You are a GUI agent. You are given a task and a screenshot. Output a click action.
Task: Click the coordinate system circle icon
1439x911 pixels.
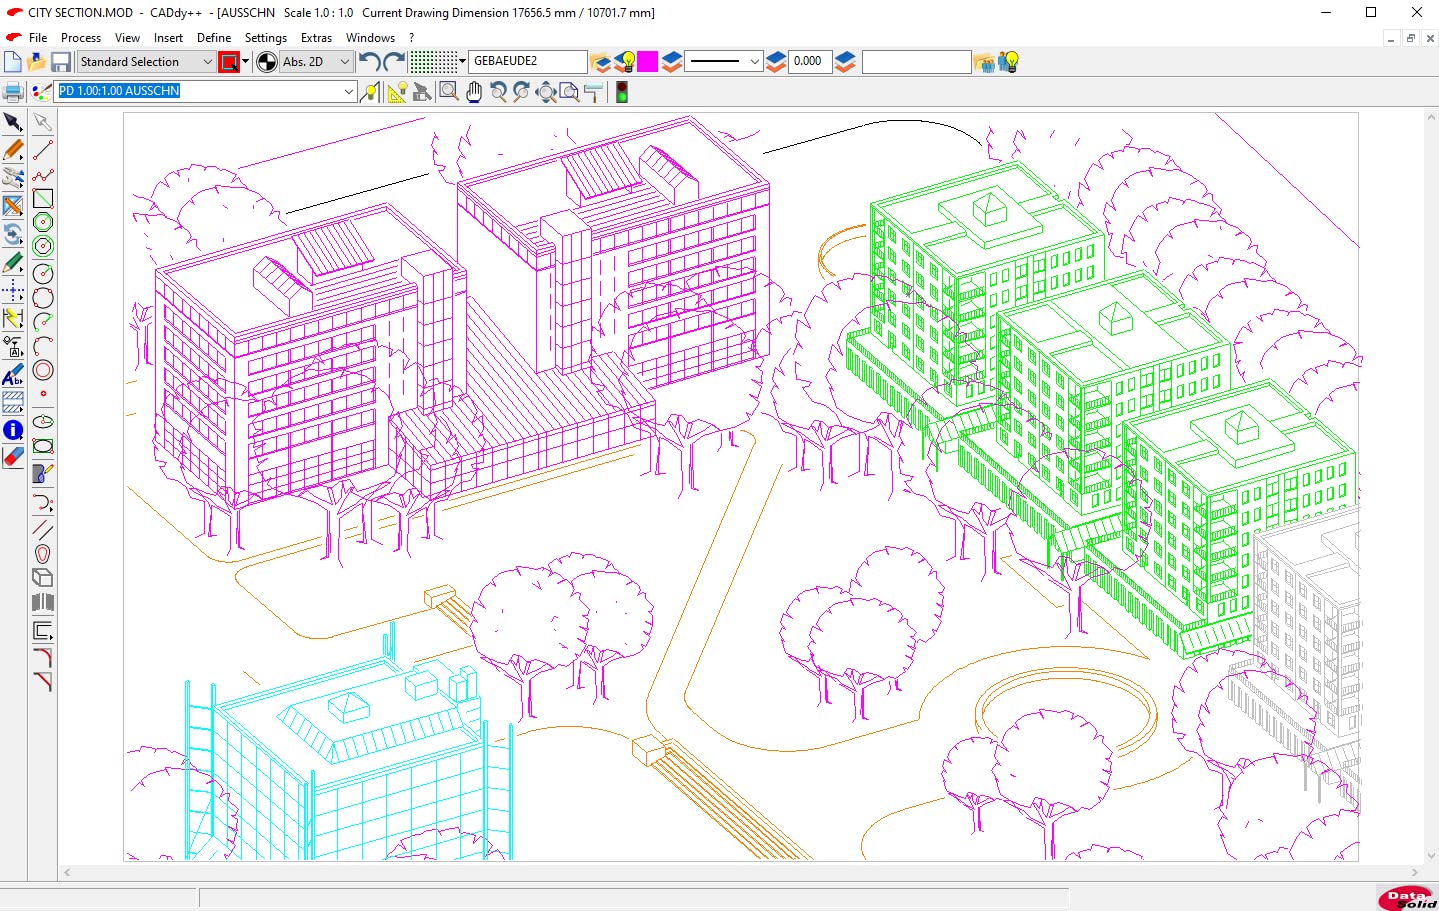coord(267,62)
